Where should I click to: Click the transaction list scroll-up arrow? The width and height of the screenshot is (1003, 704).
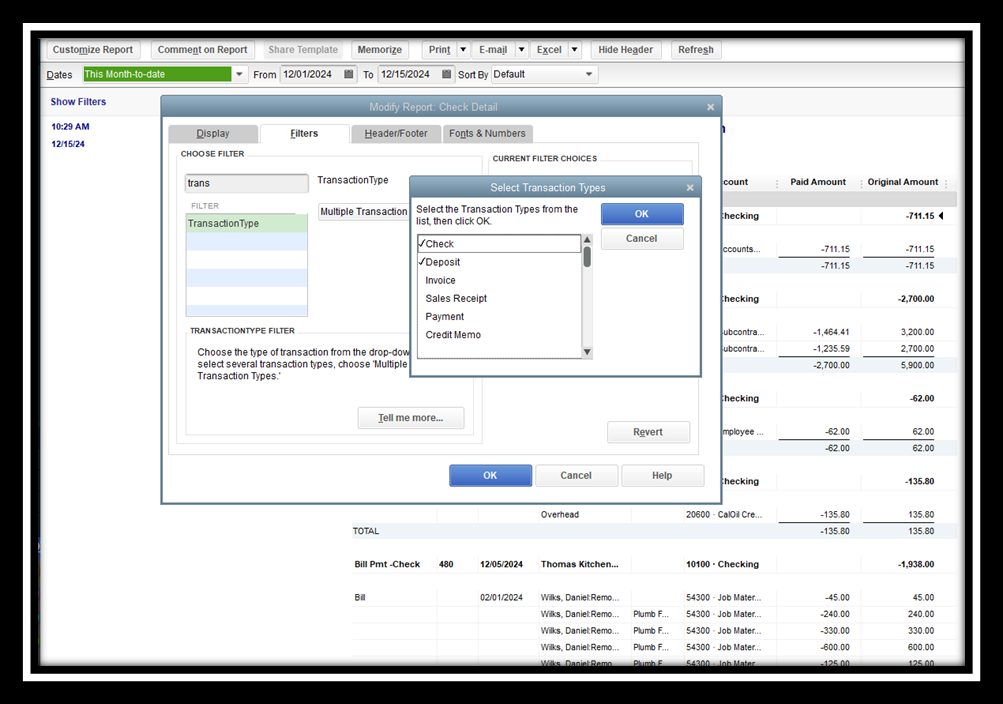(587, 240)
